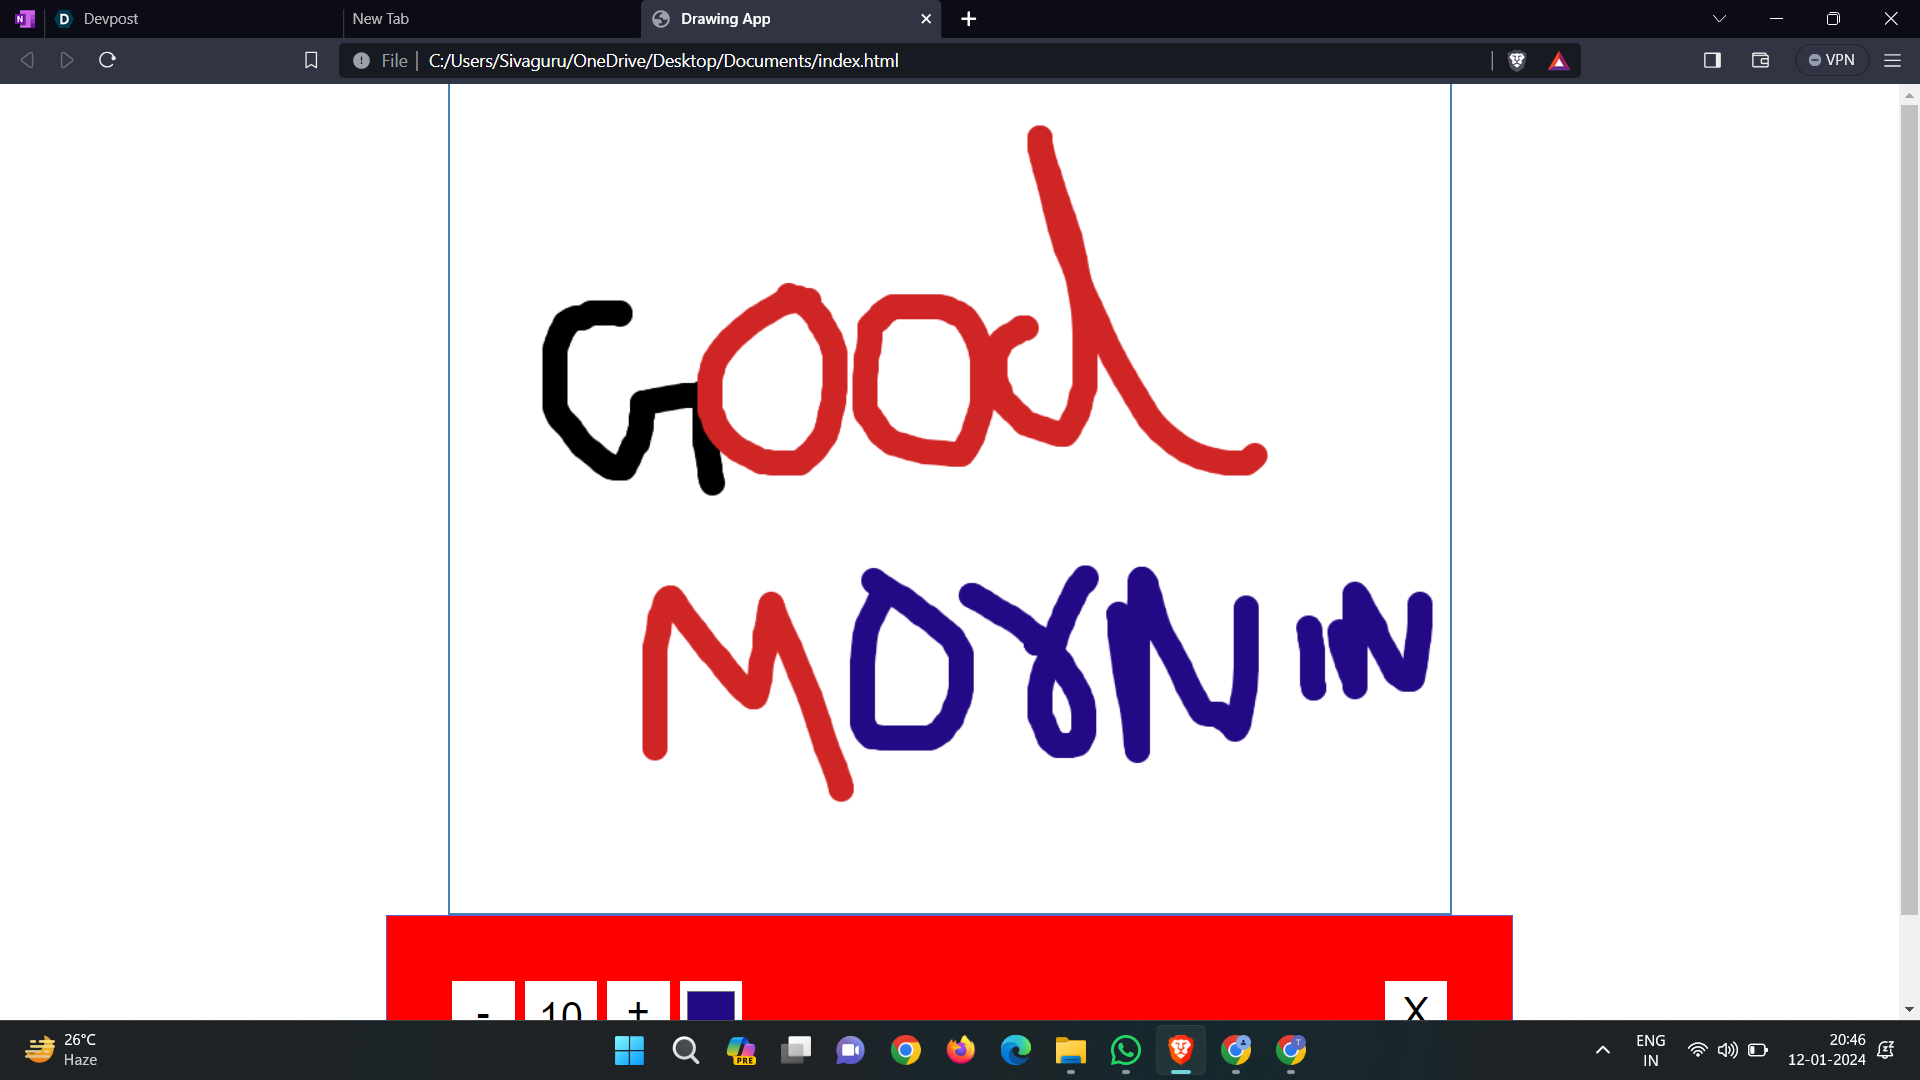Expand the tab search dropdown arrow
The height and width of the screenshot is (1080, 1920).
coord(1719,19)
